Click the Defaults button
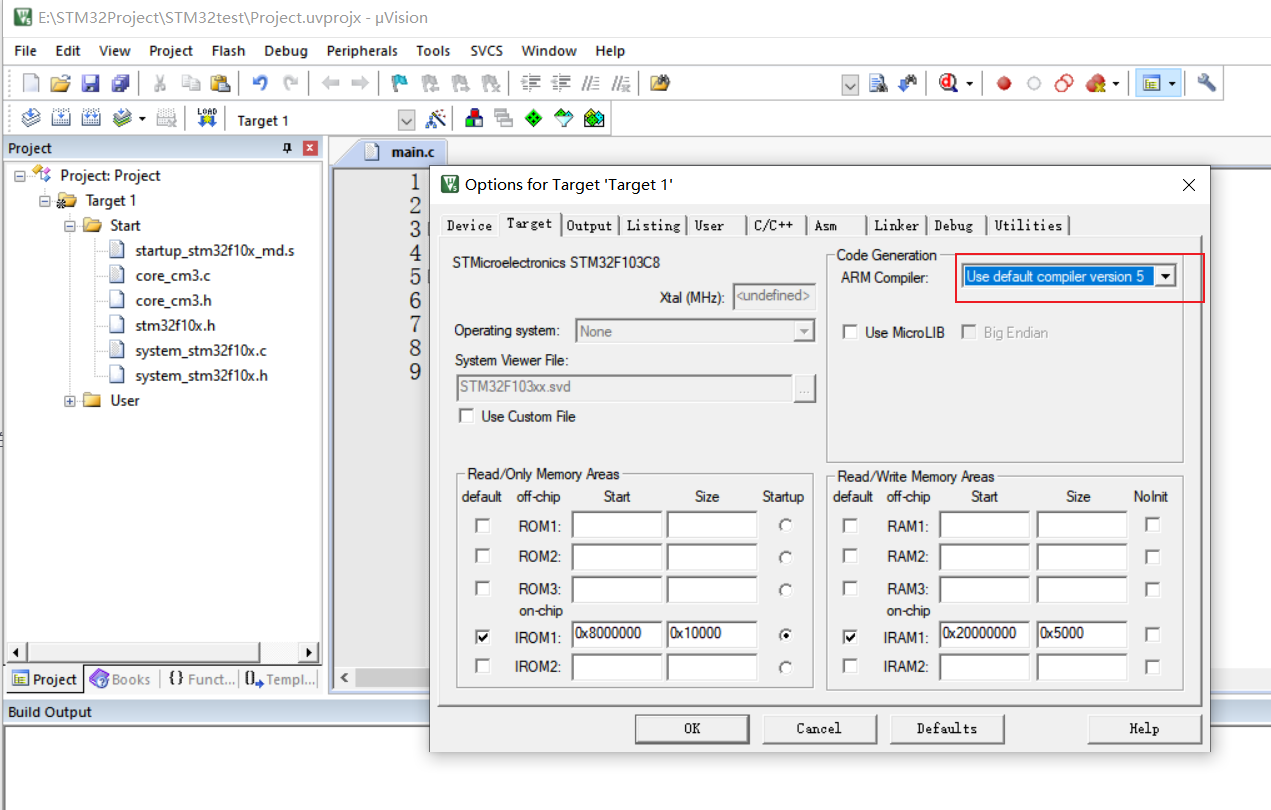This screenshot has width=1271, height=810. coord(946,729)
